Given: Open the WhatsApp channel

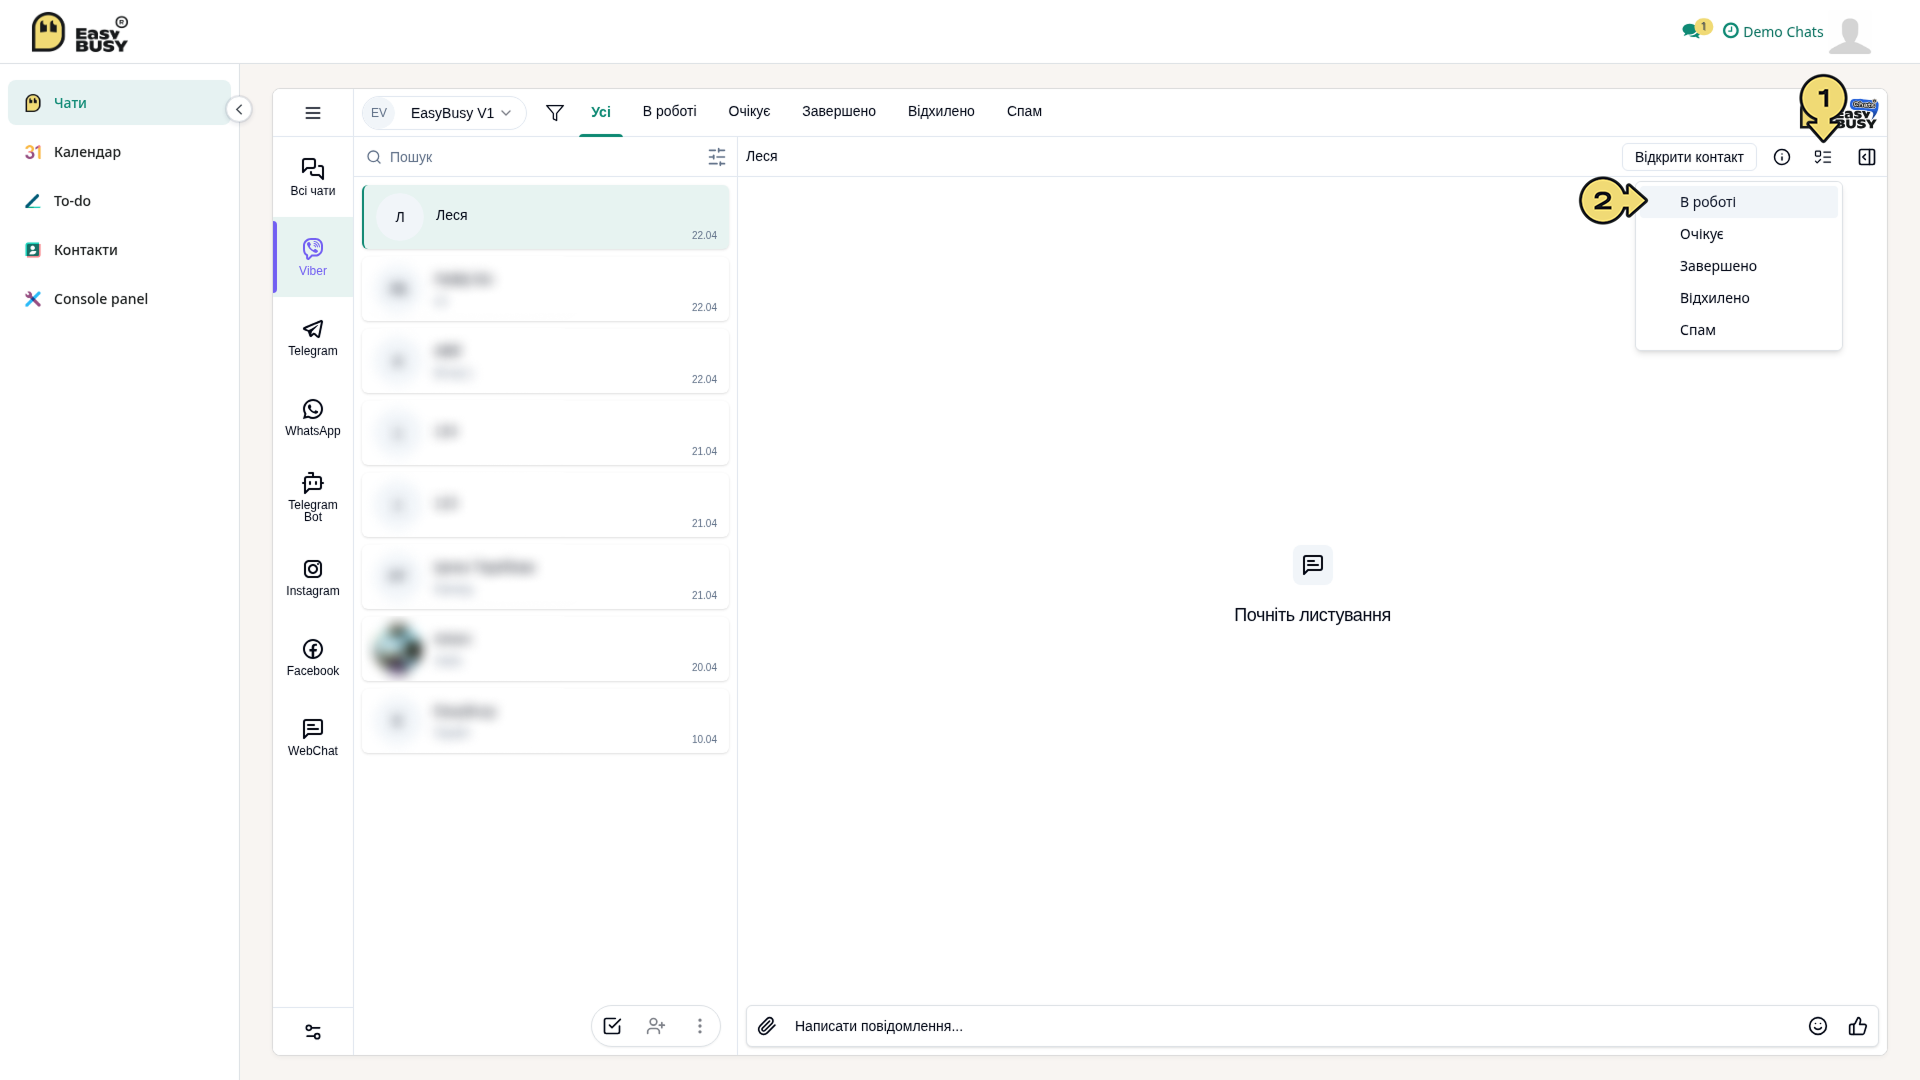Looking at the screenshot, I should pos(313,417).
